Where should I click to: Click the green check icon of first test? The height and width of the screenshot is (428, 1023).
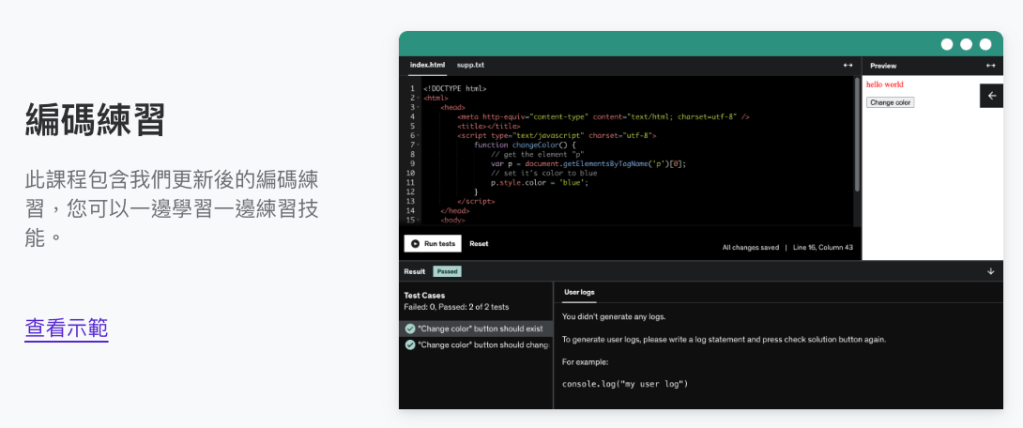coord(410,329)
